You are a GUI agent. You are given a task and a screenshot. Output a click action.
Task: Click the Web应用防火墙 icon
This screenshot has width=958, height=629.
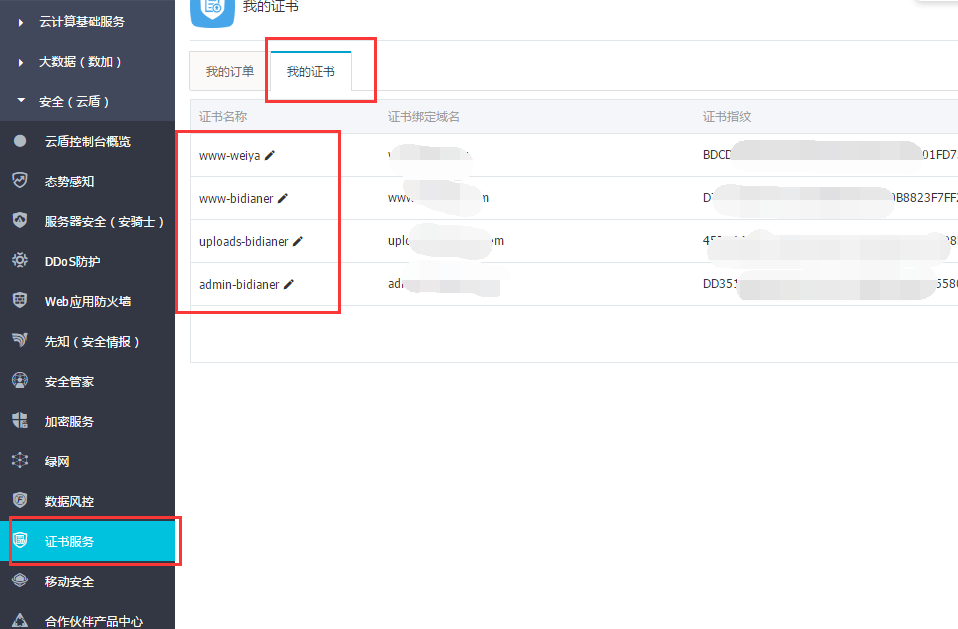[20, 301]
